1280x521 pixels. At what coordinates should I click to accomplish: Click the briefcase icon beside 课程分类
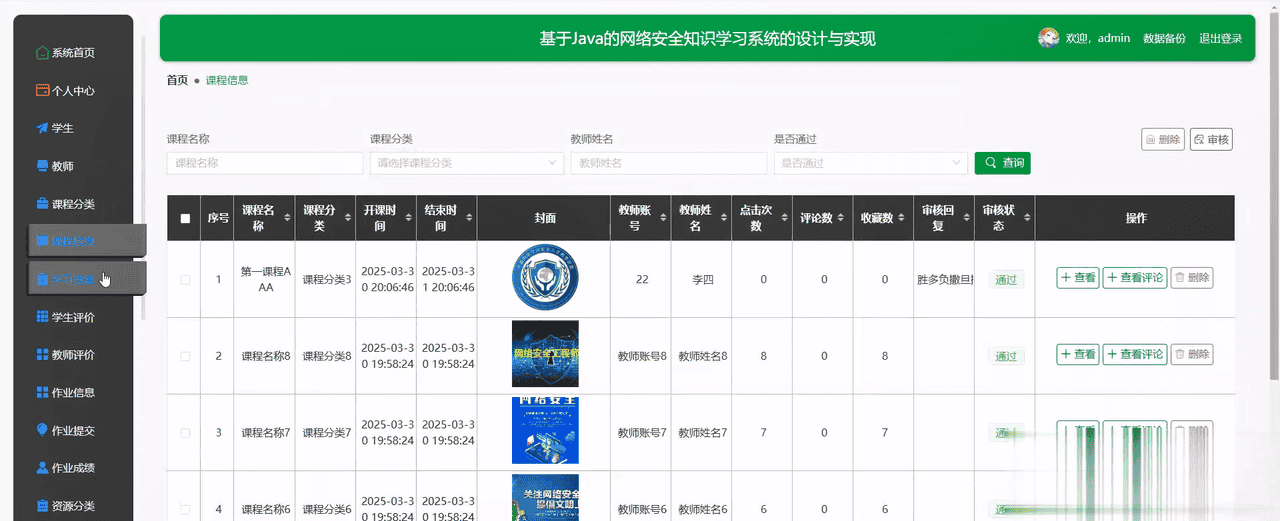pyautogui.click(x=42, y=203)
